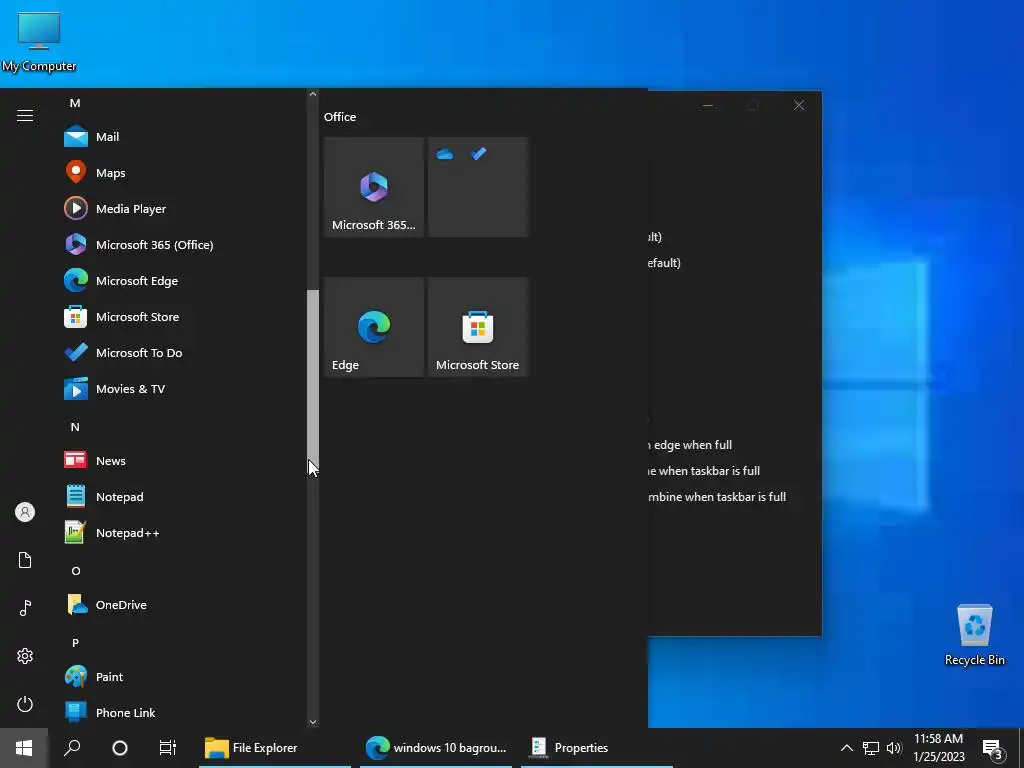Click the Power button in Start sidebar
This screenshot has height=768, width=1024.
coord(25,704)
